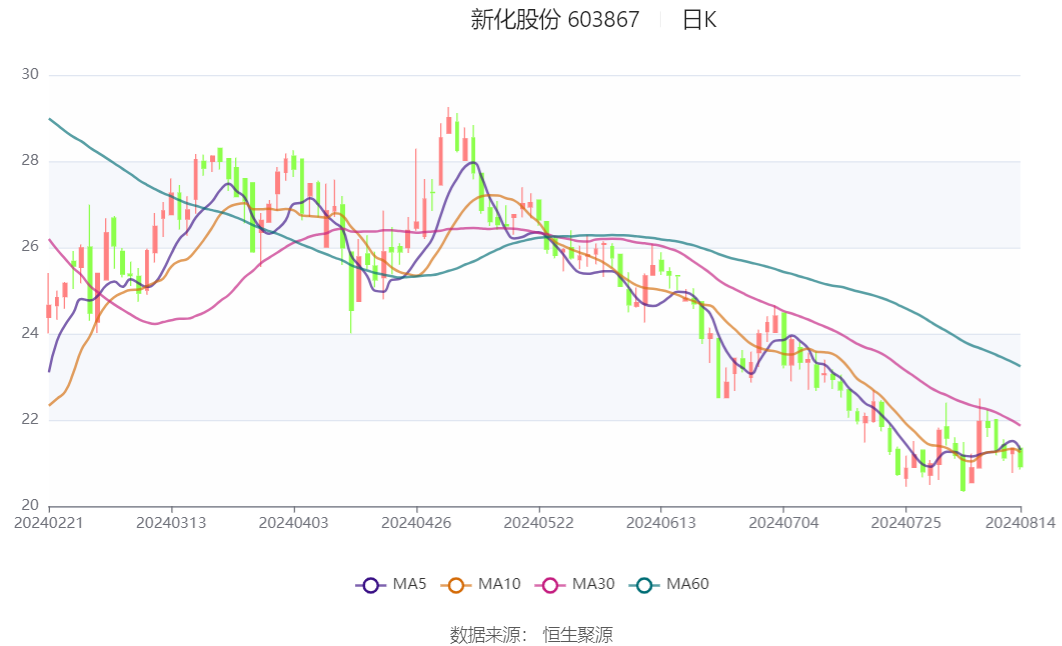Click x-axis date label 20240522
Viewport: 1062px width, 646px height.
click(x=538, y=523)
